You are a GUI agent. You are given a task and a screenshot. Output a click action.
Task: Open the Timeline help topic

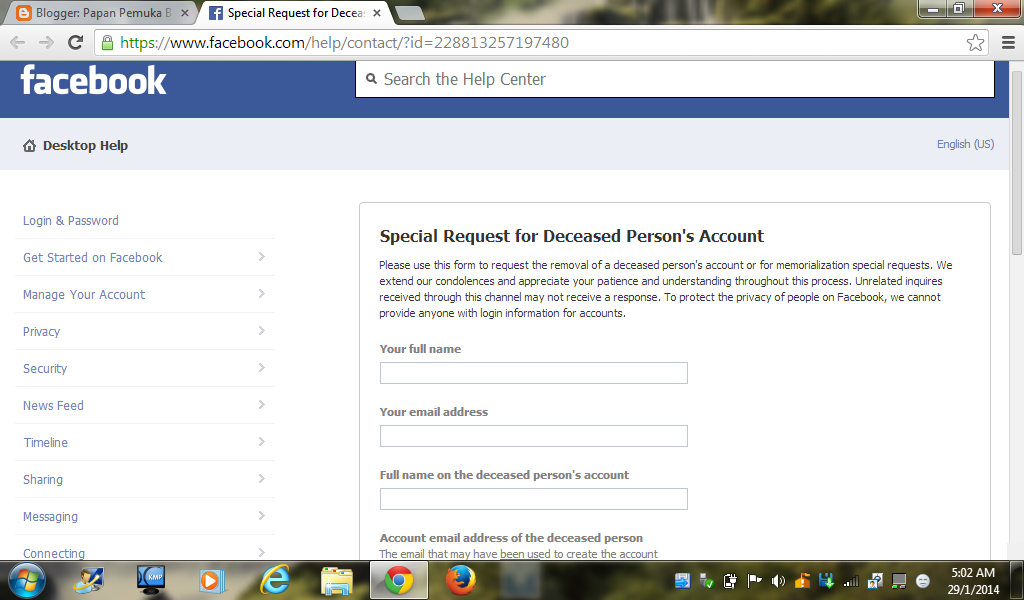[x=45, y=443]
